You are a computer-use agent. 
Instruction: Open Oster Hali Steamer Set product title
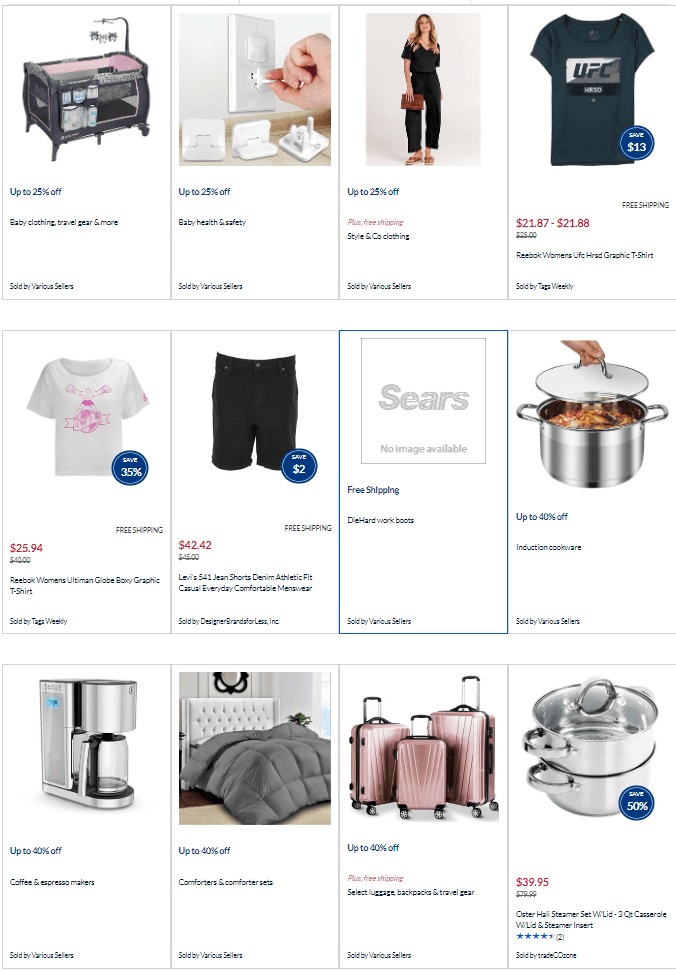[x=591, y=920]
